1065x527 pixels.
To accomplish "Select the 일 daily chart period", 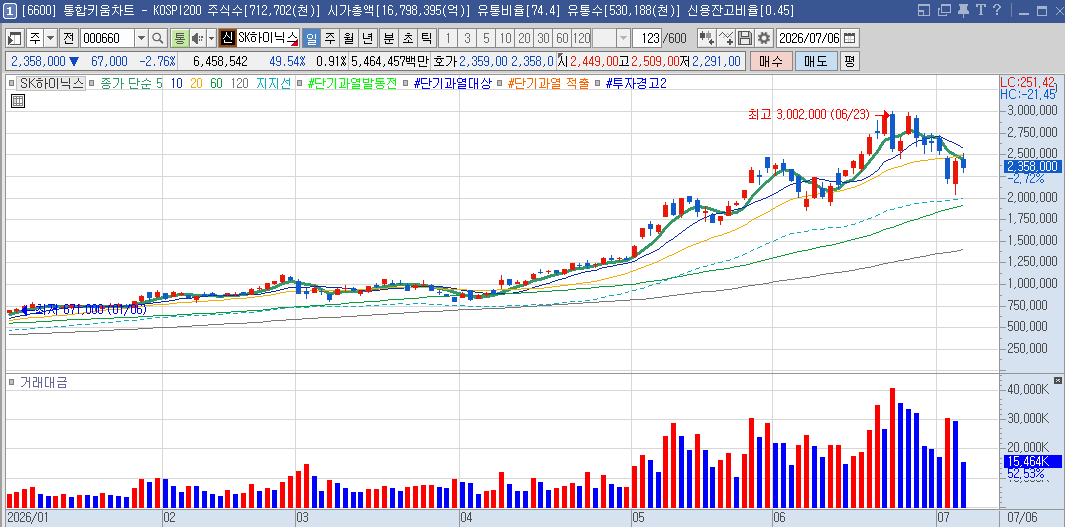I will coord(310,38).
